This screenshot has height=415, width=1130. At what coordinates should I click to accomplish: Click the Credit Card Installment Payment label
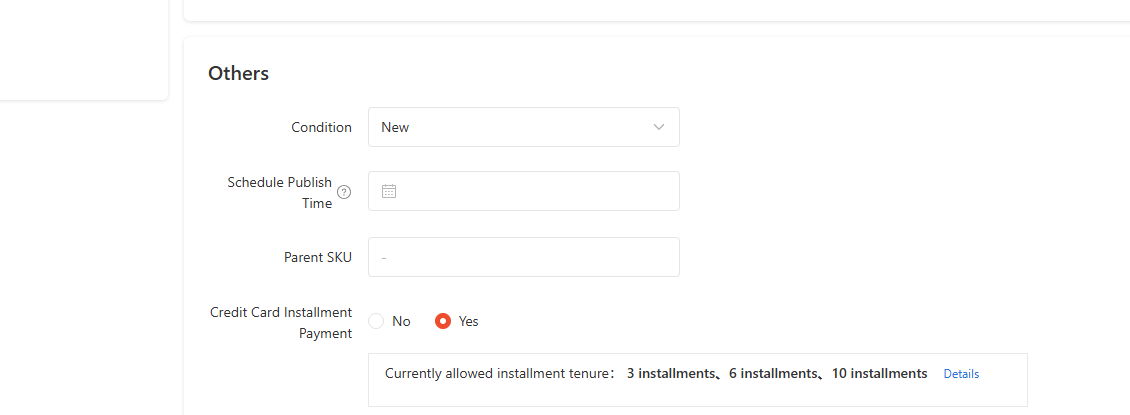coord(281,323)
